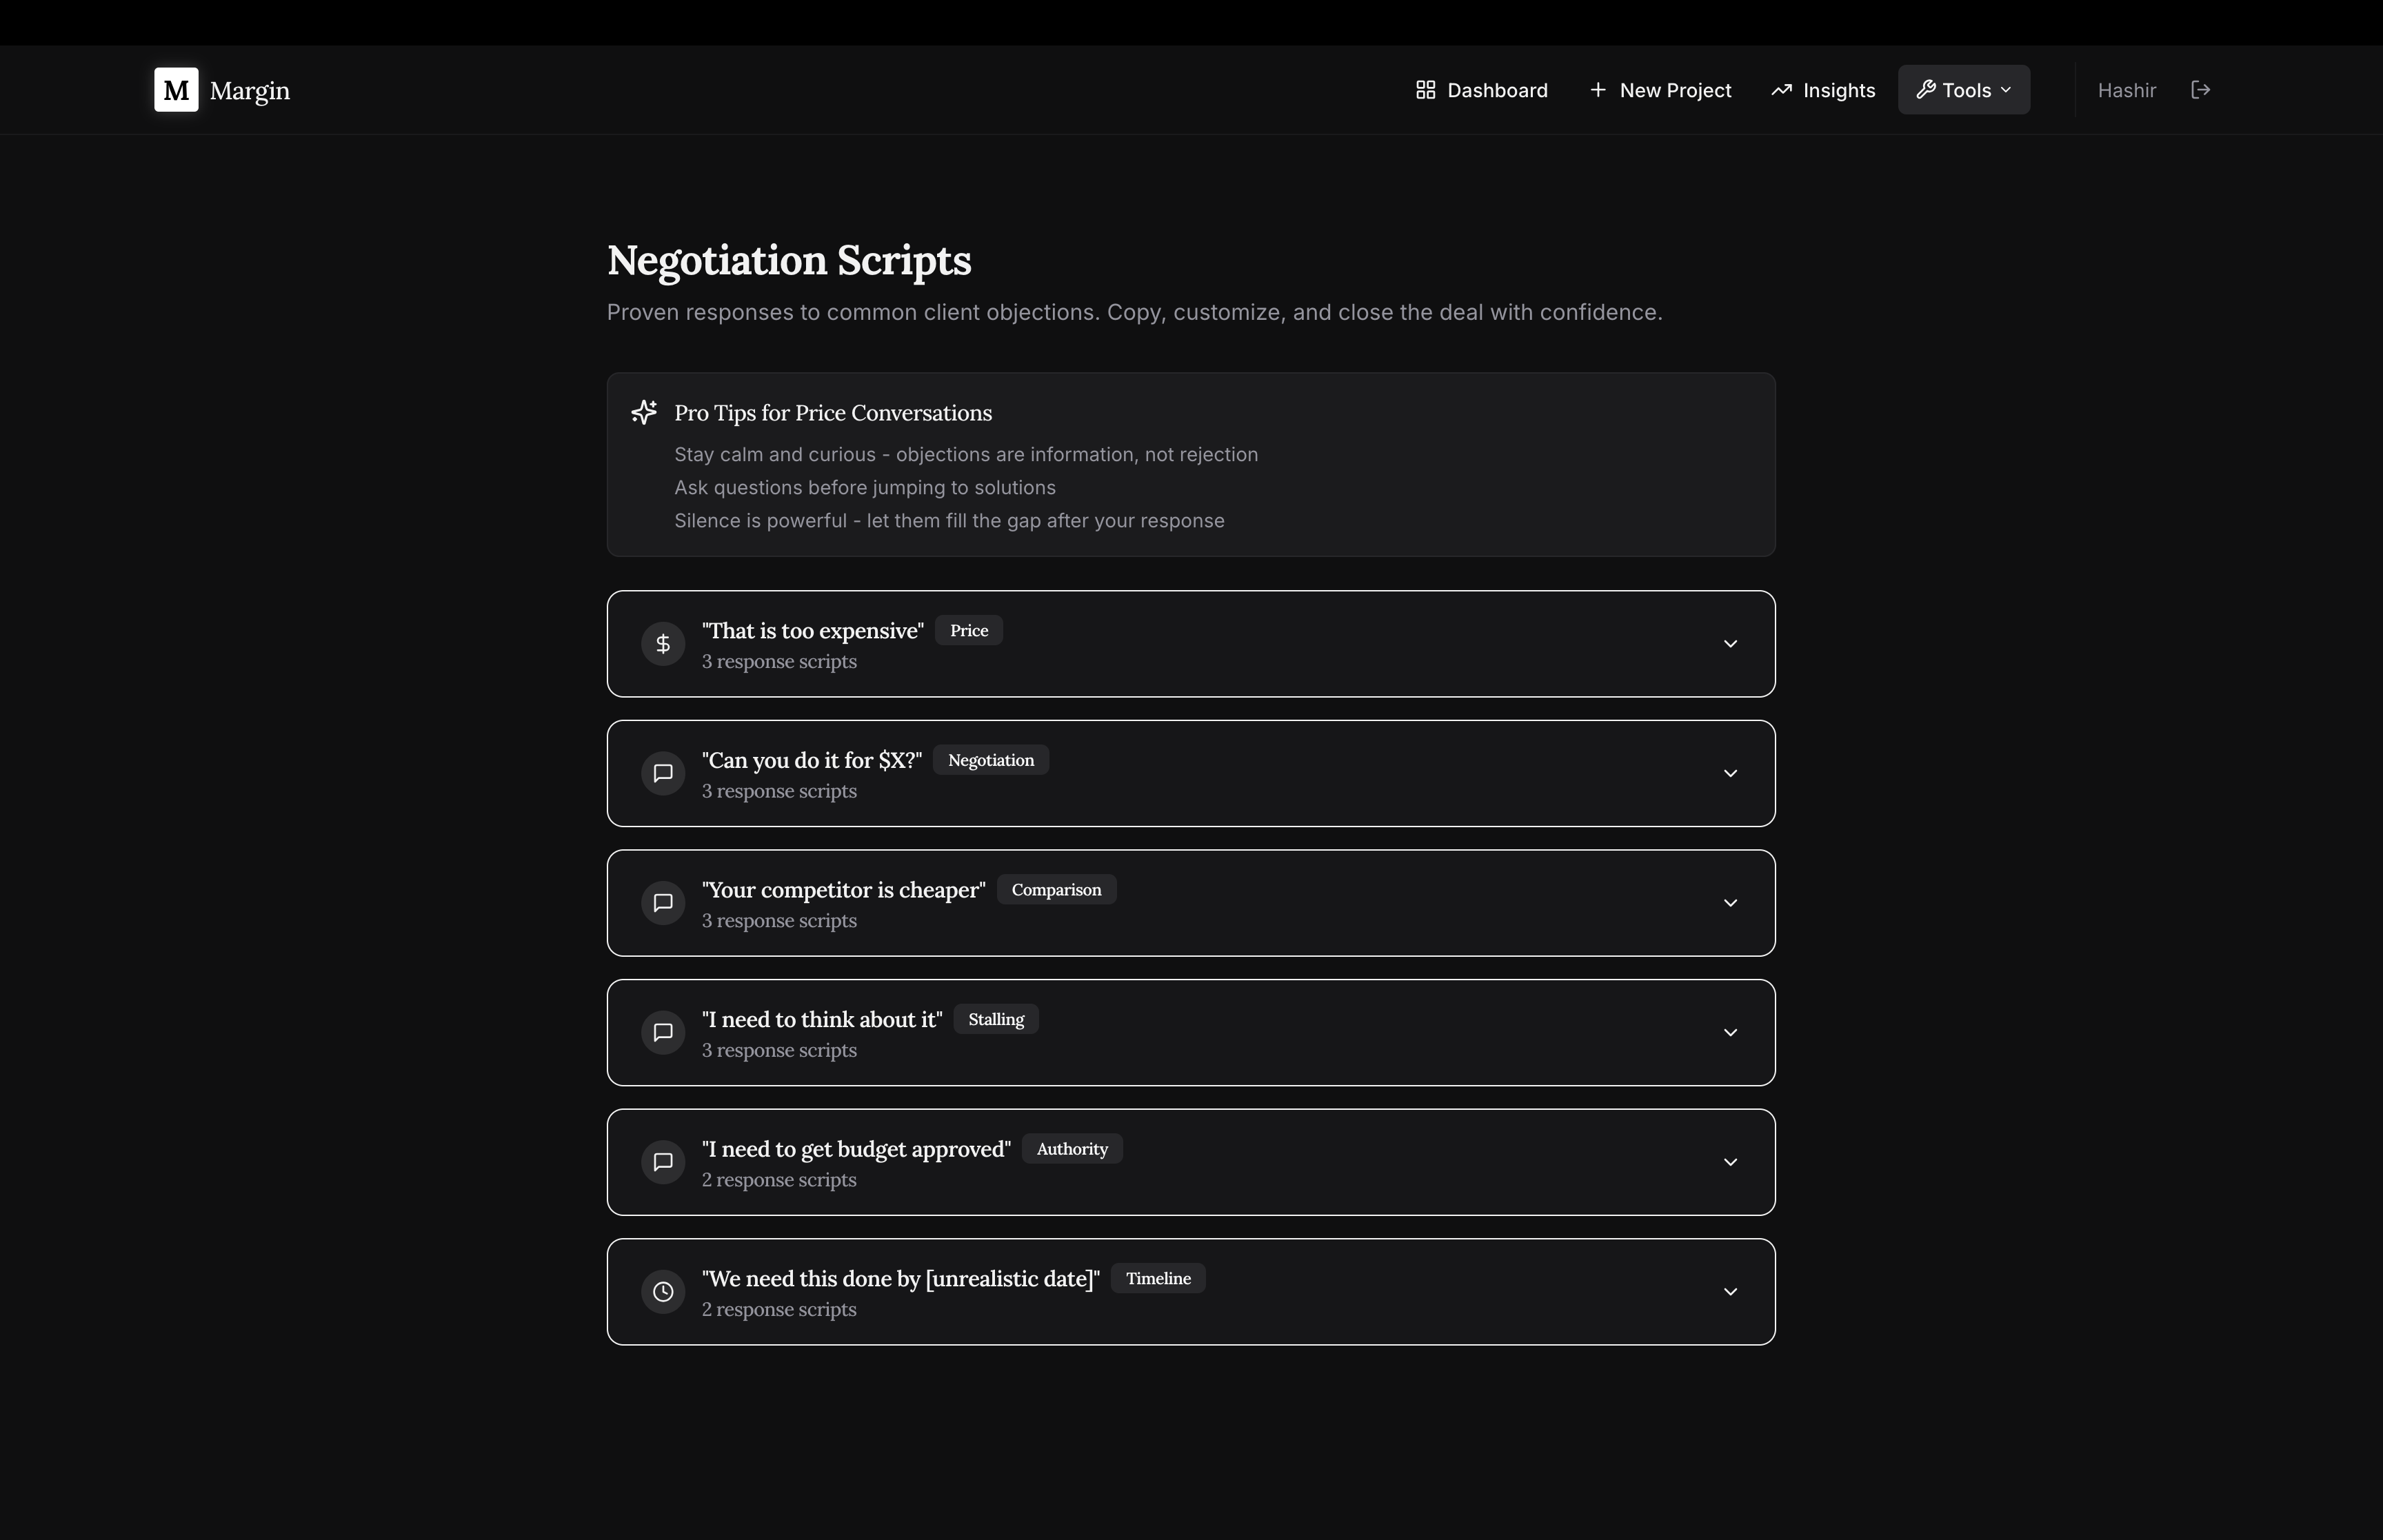
Task: Click the chat icon next to 'Your competitor is cheaper'
Action: (x=663, y=902)
